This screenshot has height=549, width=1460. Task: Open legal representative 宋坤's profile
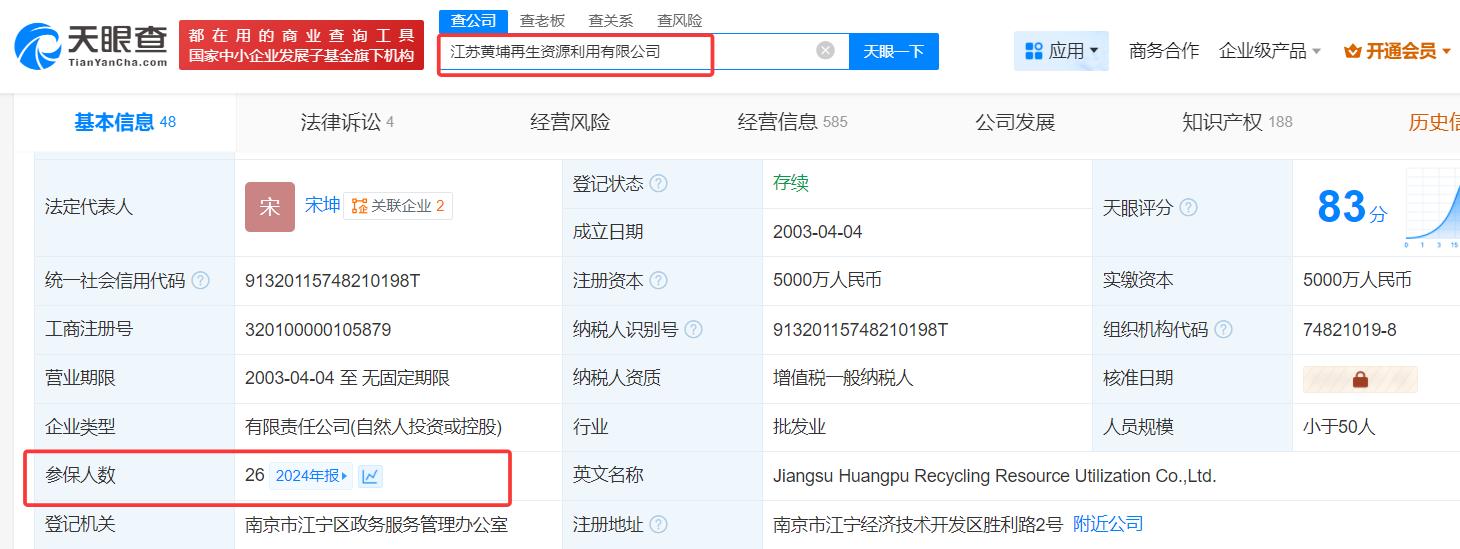(x=322, y=205)
